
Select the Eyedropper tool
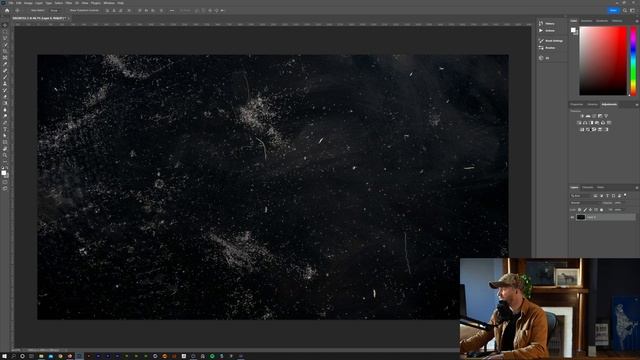tap(5, 64)
